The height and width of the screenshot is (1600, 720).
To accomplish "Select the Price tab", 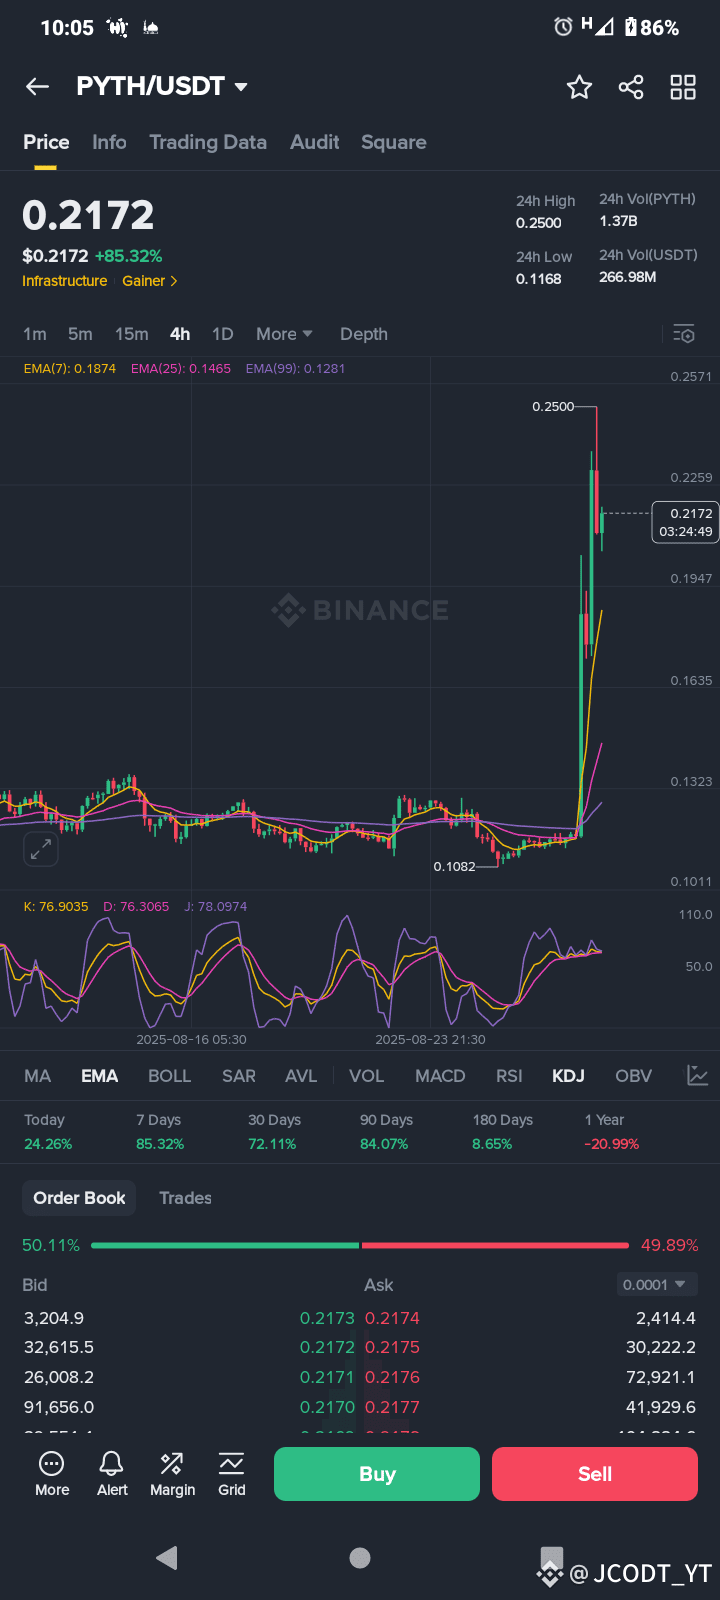I will click(x=46, y=142).
